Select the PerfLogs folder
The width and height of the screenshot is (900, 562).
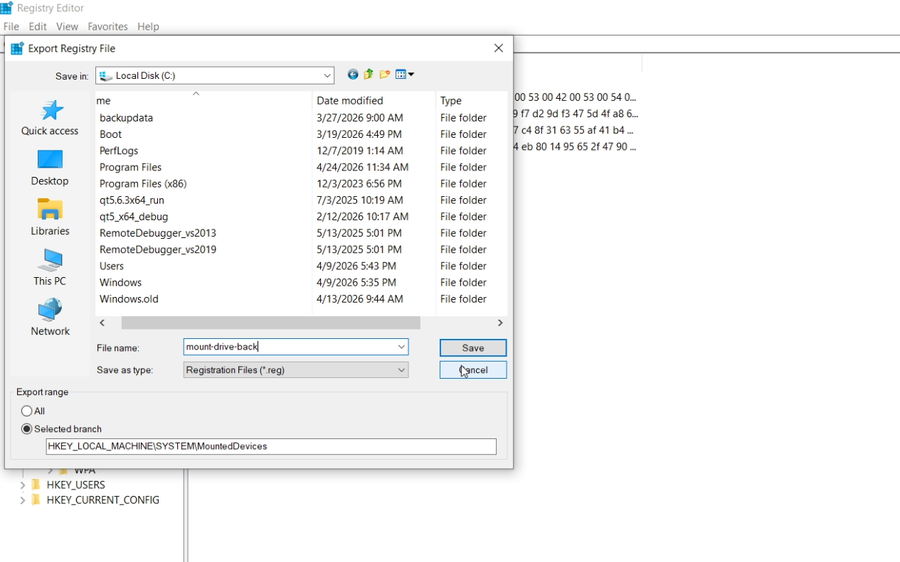pos(119,150)
